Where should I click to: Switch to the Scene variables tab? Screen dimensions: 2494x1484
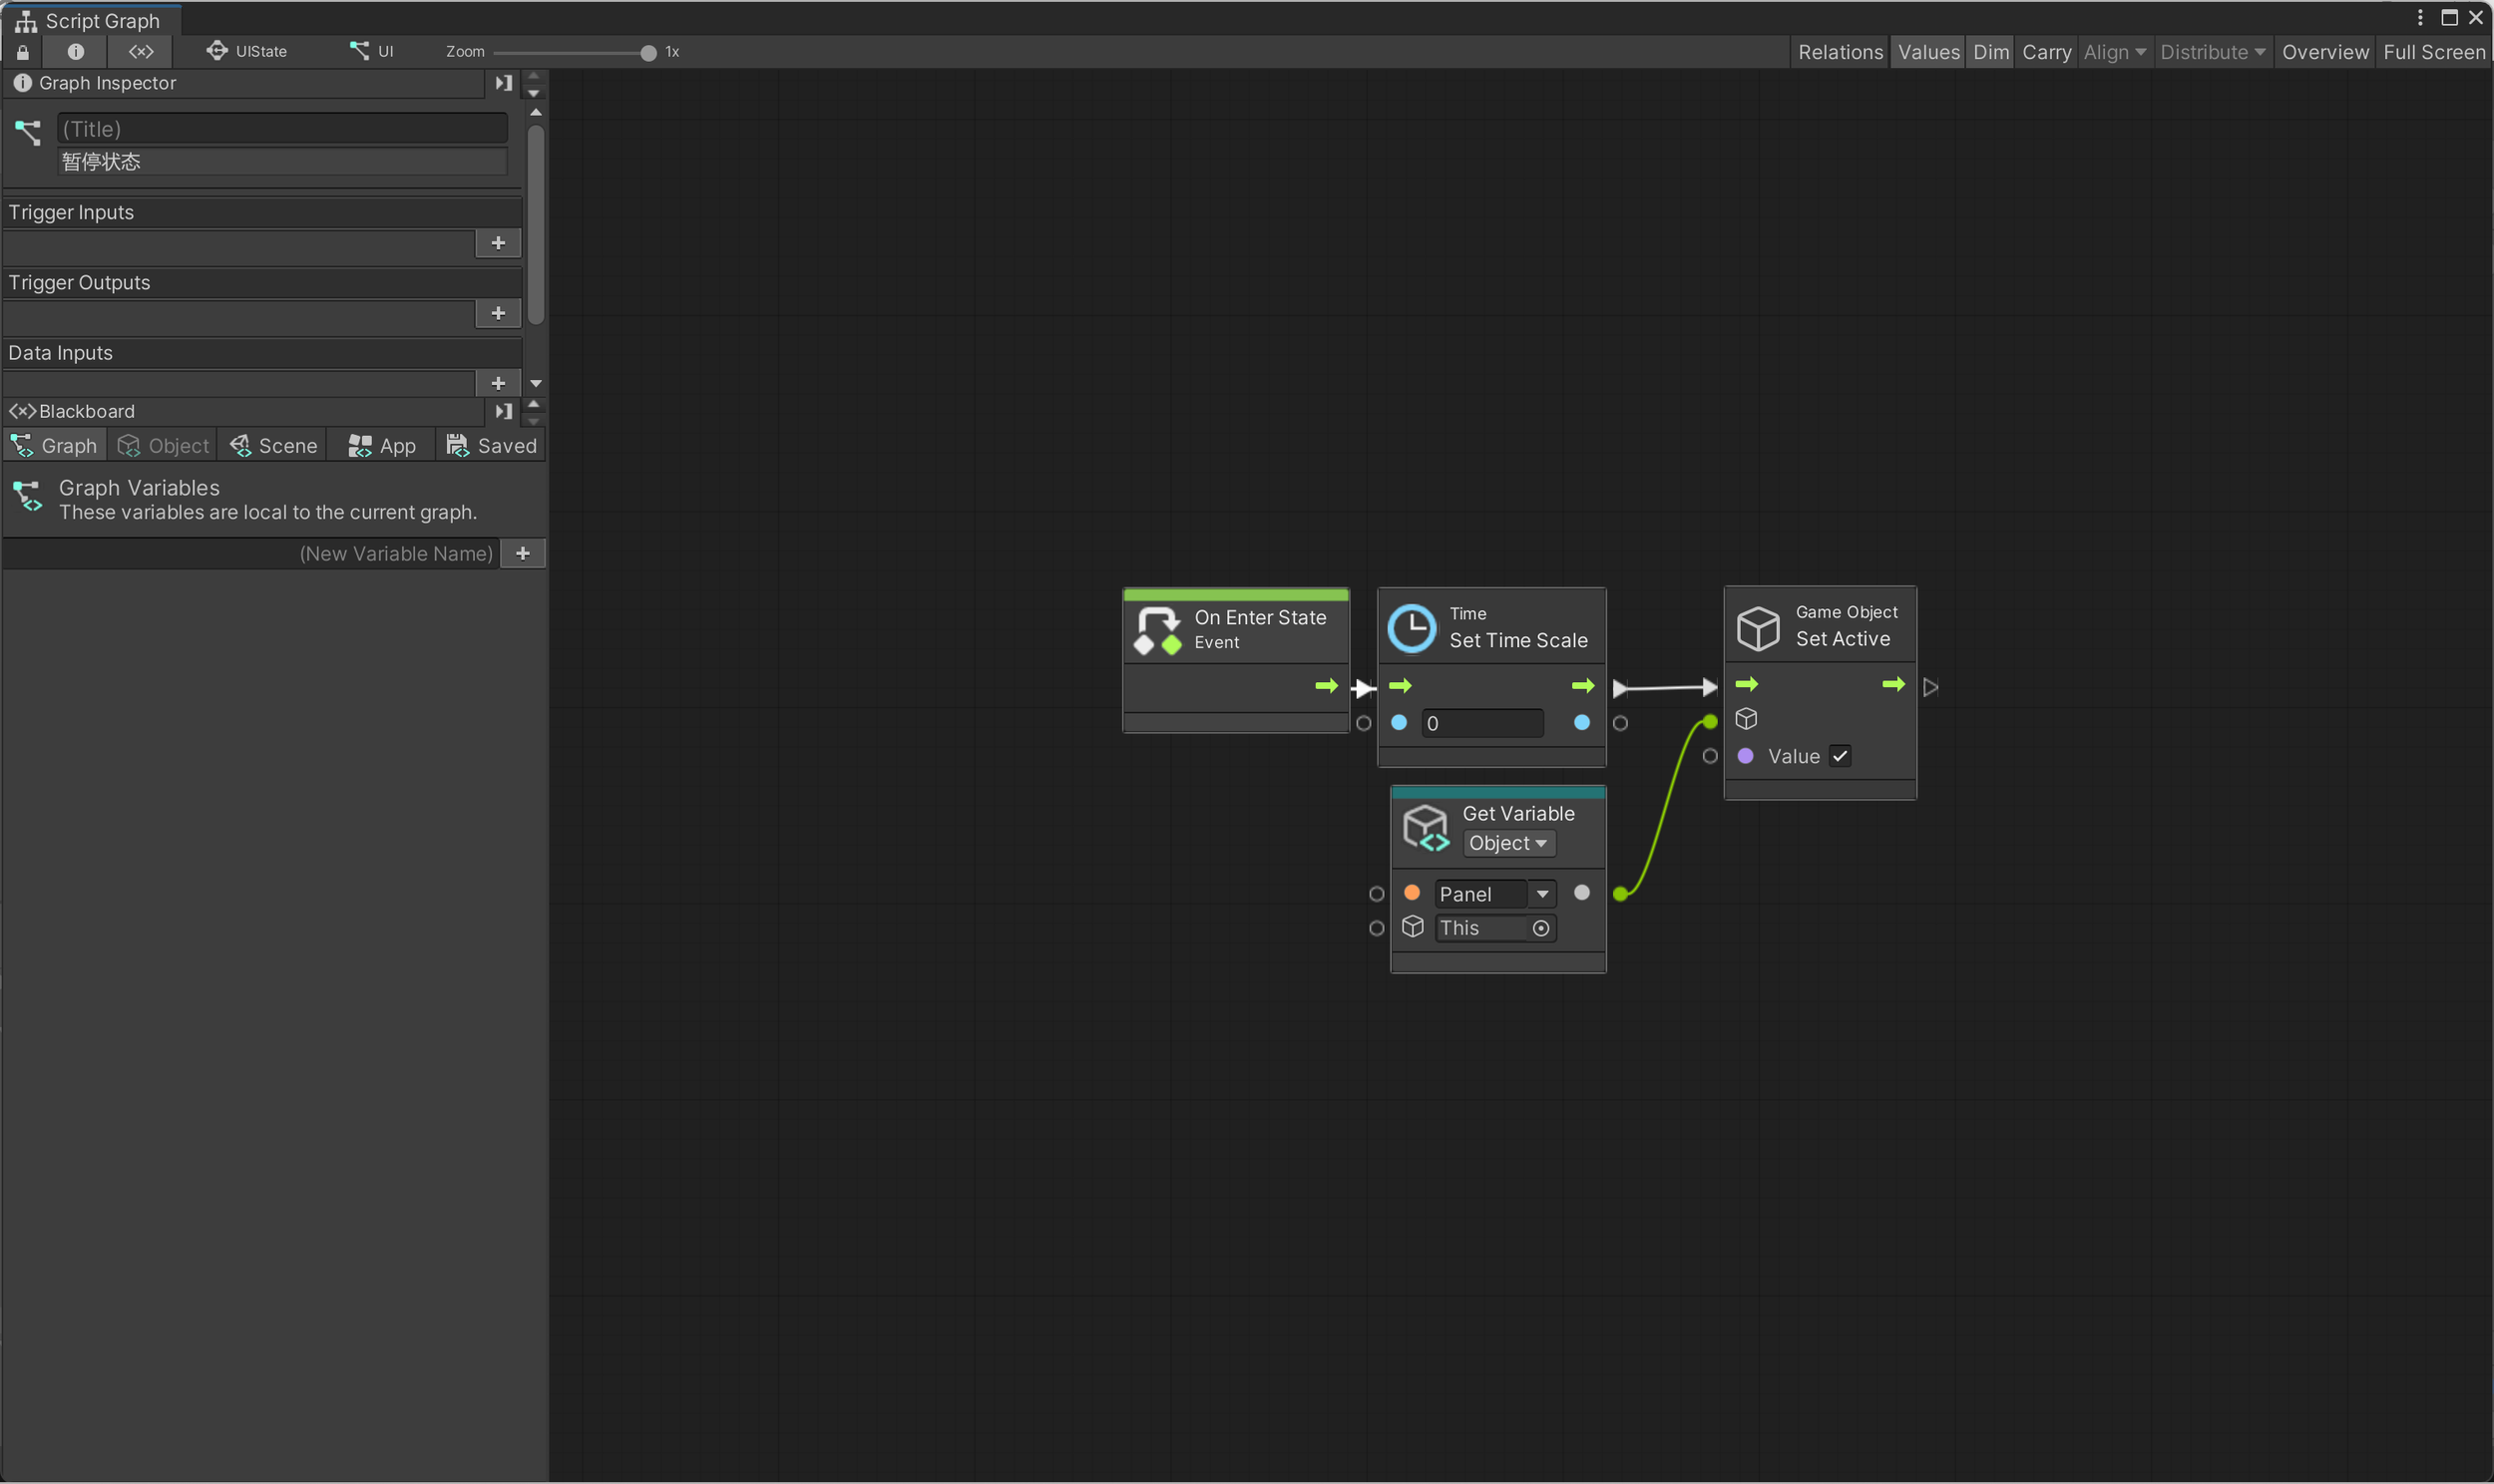[x=273, y=446]
